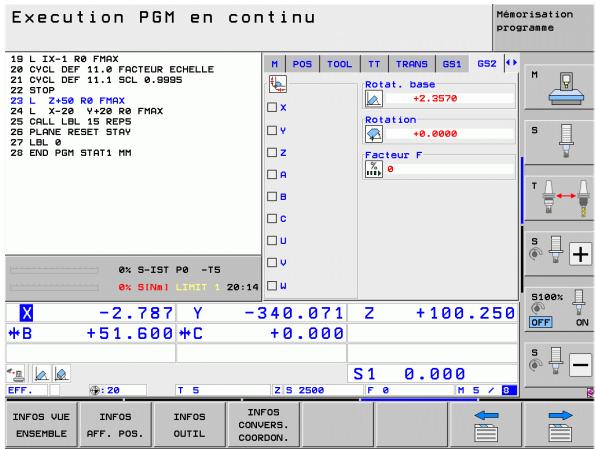595x449 pixels.
Task: Select INFOS AFF. POS. soft key
Action: 115,425
